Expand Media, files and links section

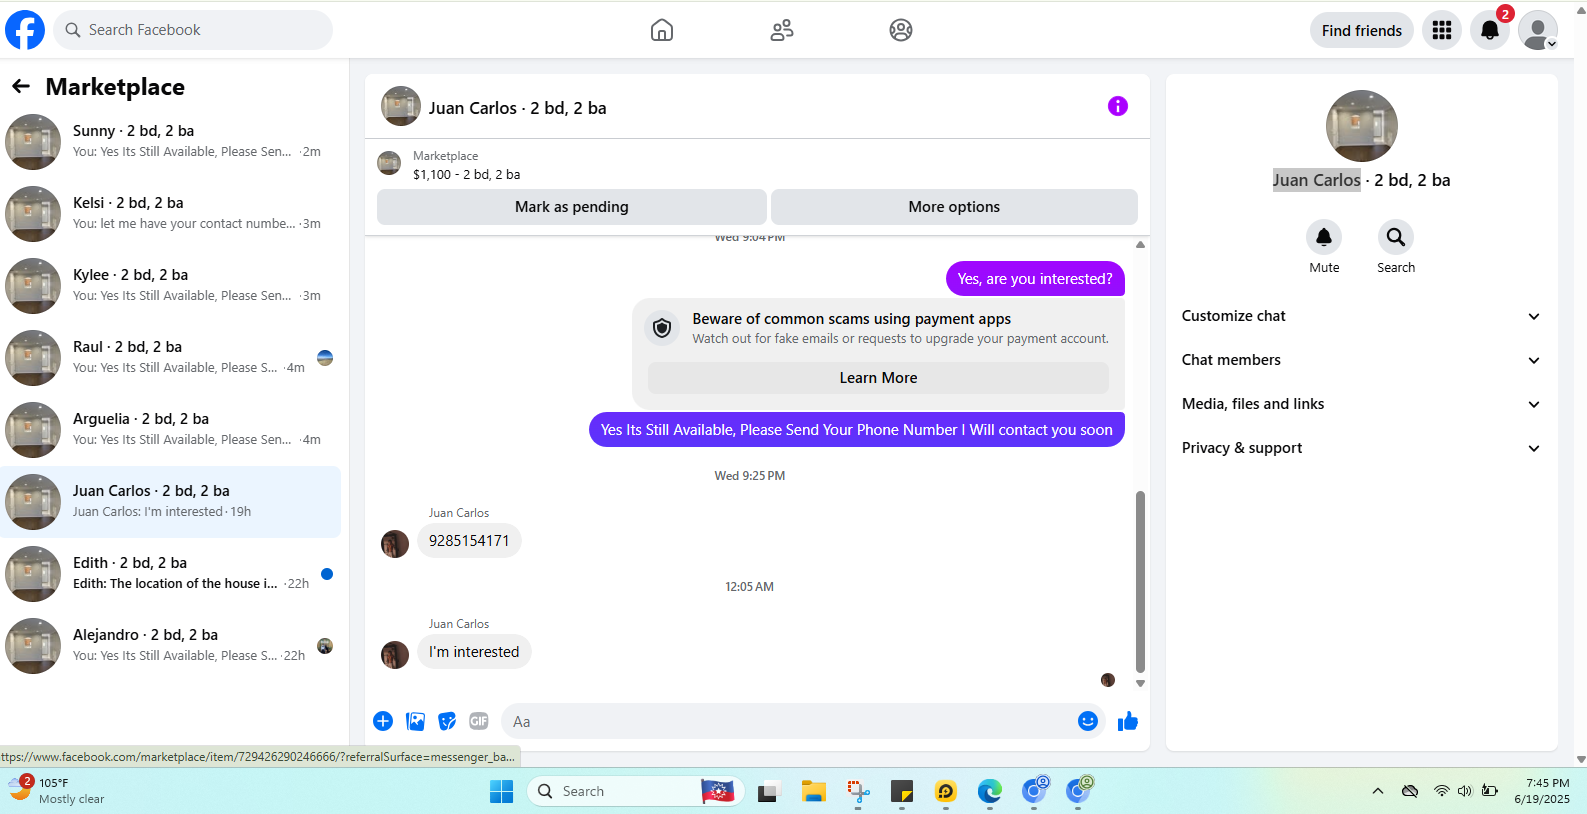coord(1361,404)
